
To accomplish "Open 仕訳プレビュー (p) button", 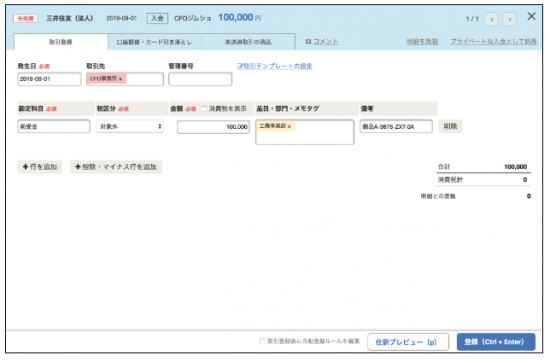I will click(408, 342).
